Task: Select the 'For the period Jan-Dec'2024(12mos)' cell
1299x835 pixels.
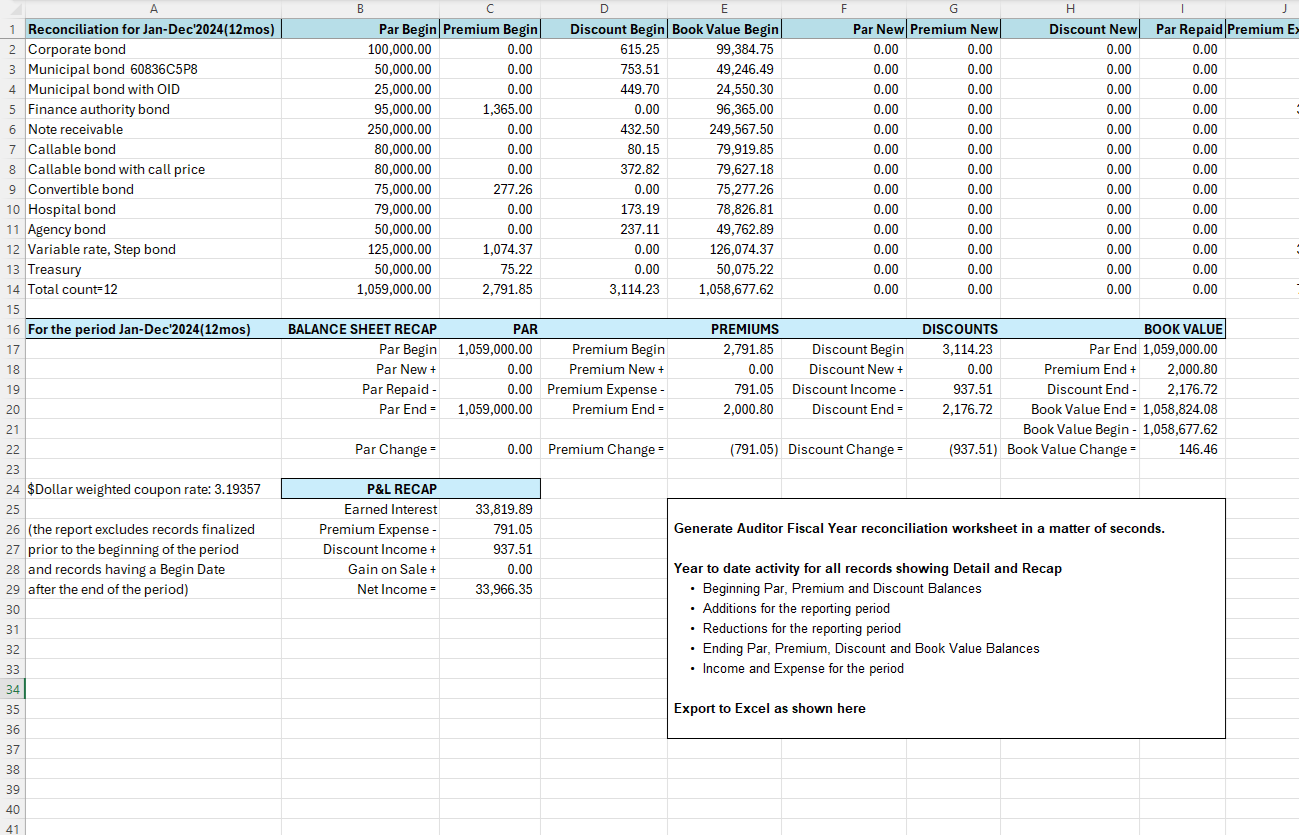Action: [153, 329]
